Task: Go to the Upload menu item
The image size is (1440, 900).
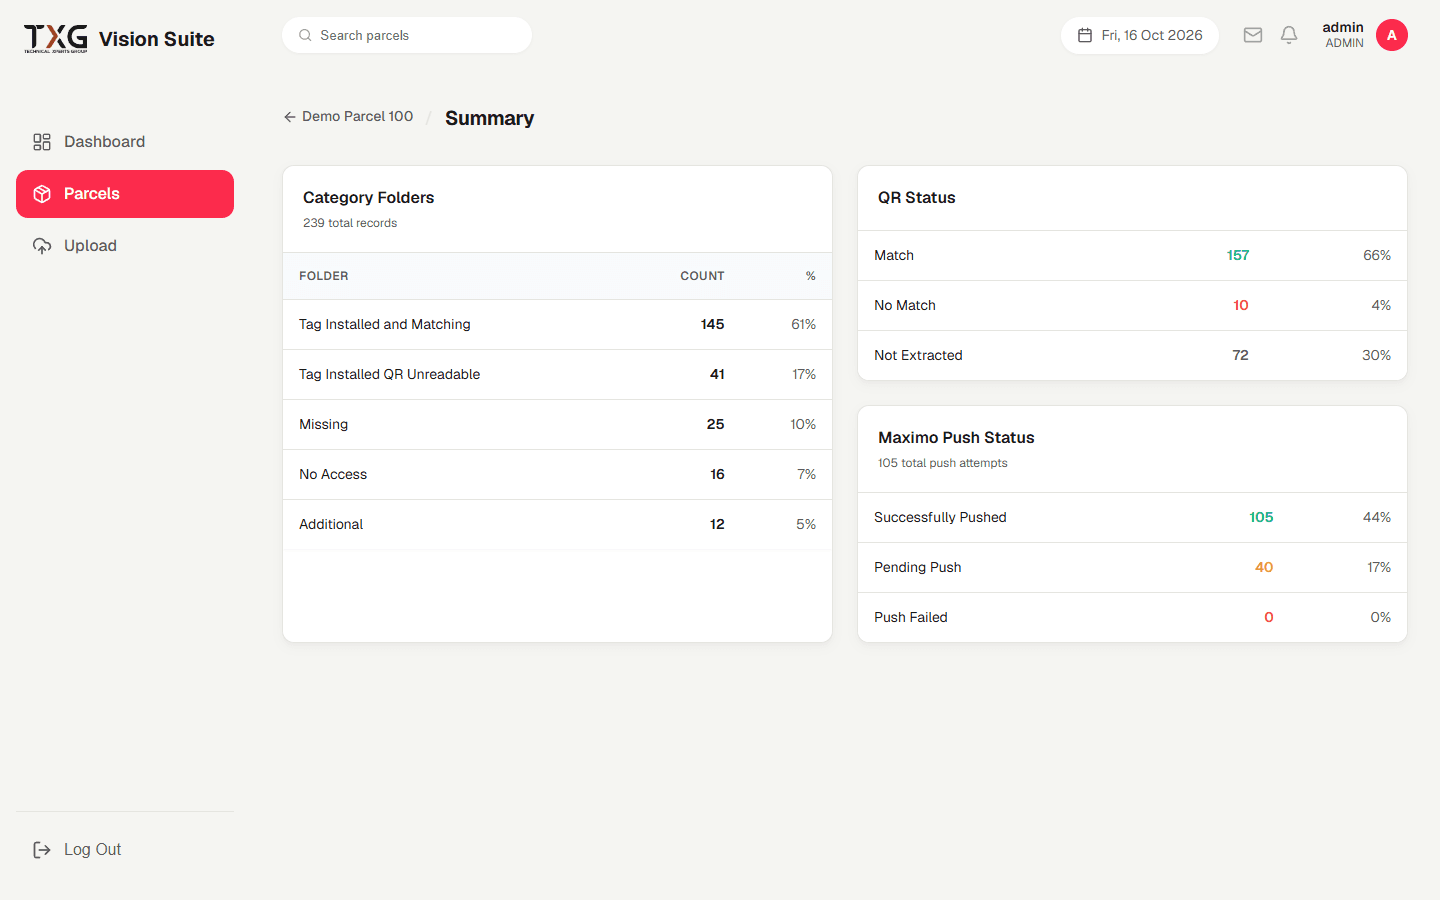Action: (x=125, y=246)
